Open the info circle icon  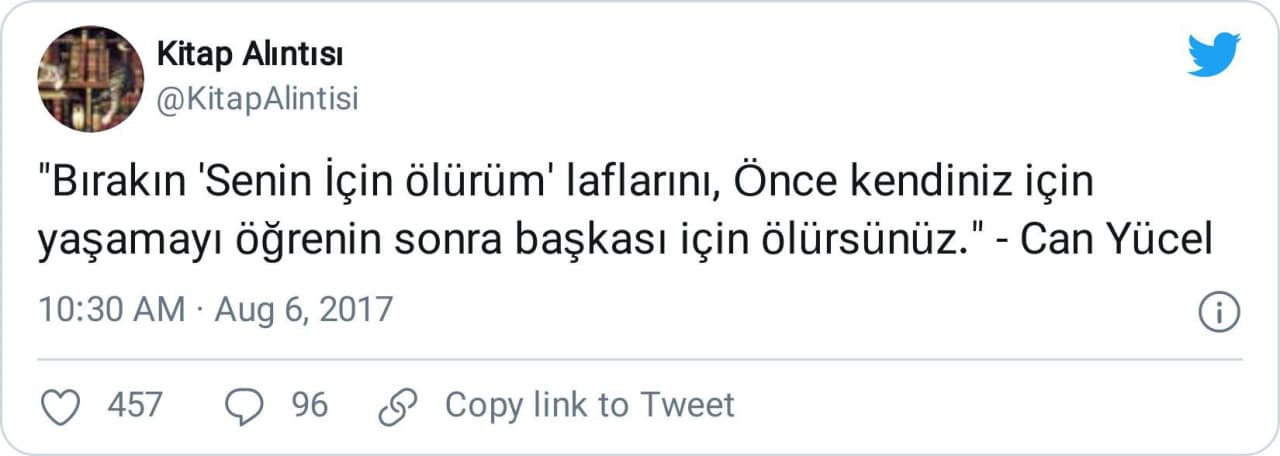[1219, 312]
